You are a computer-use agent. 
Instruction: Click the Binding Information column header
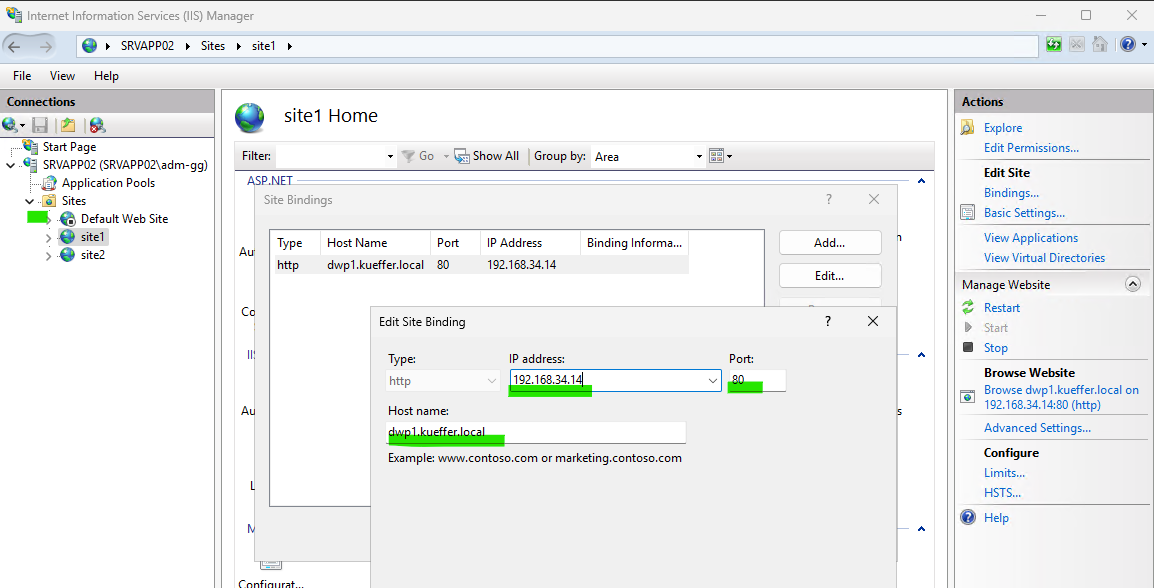[x=634, y=243]
